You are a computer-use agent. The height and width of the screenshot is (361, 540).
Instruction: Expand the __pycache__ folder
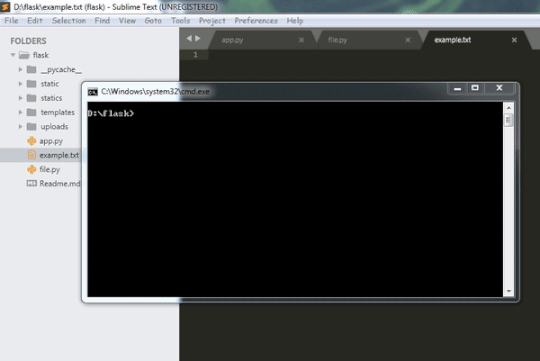click(20, 69)
